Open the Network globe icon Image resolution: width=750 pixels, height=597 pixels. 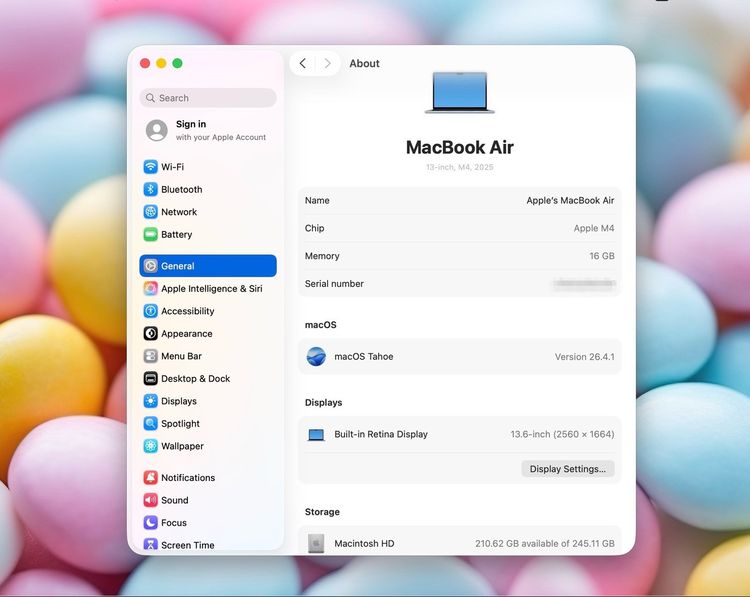pos(150,211)
